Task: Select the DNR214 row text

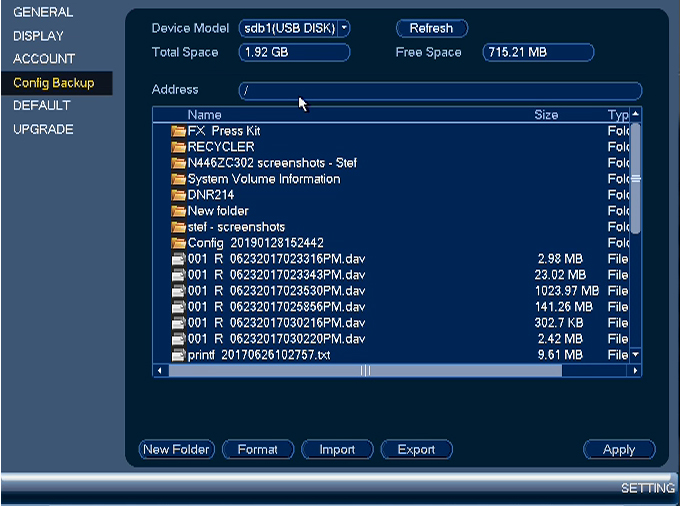Action: pos(211,195)
